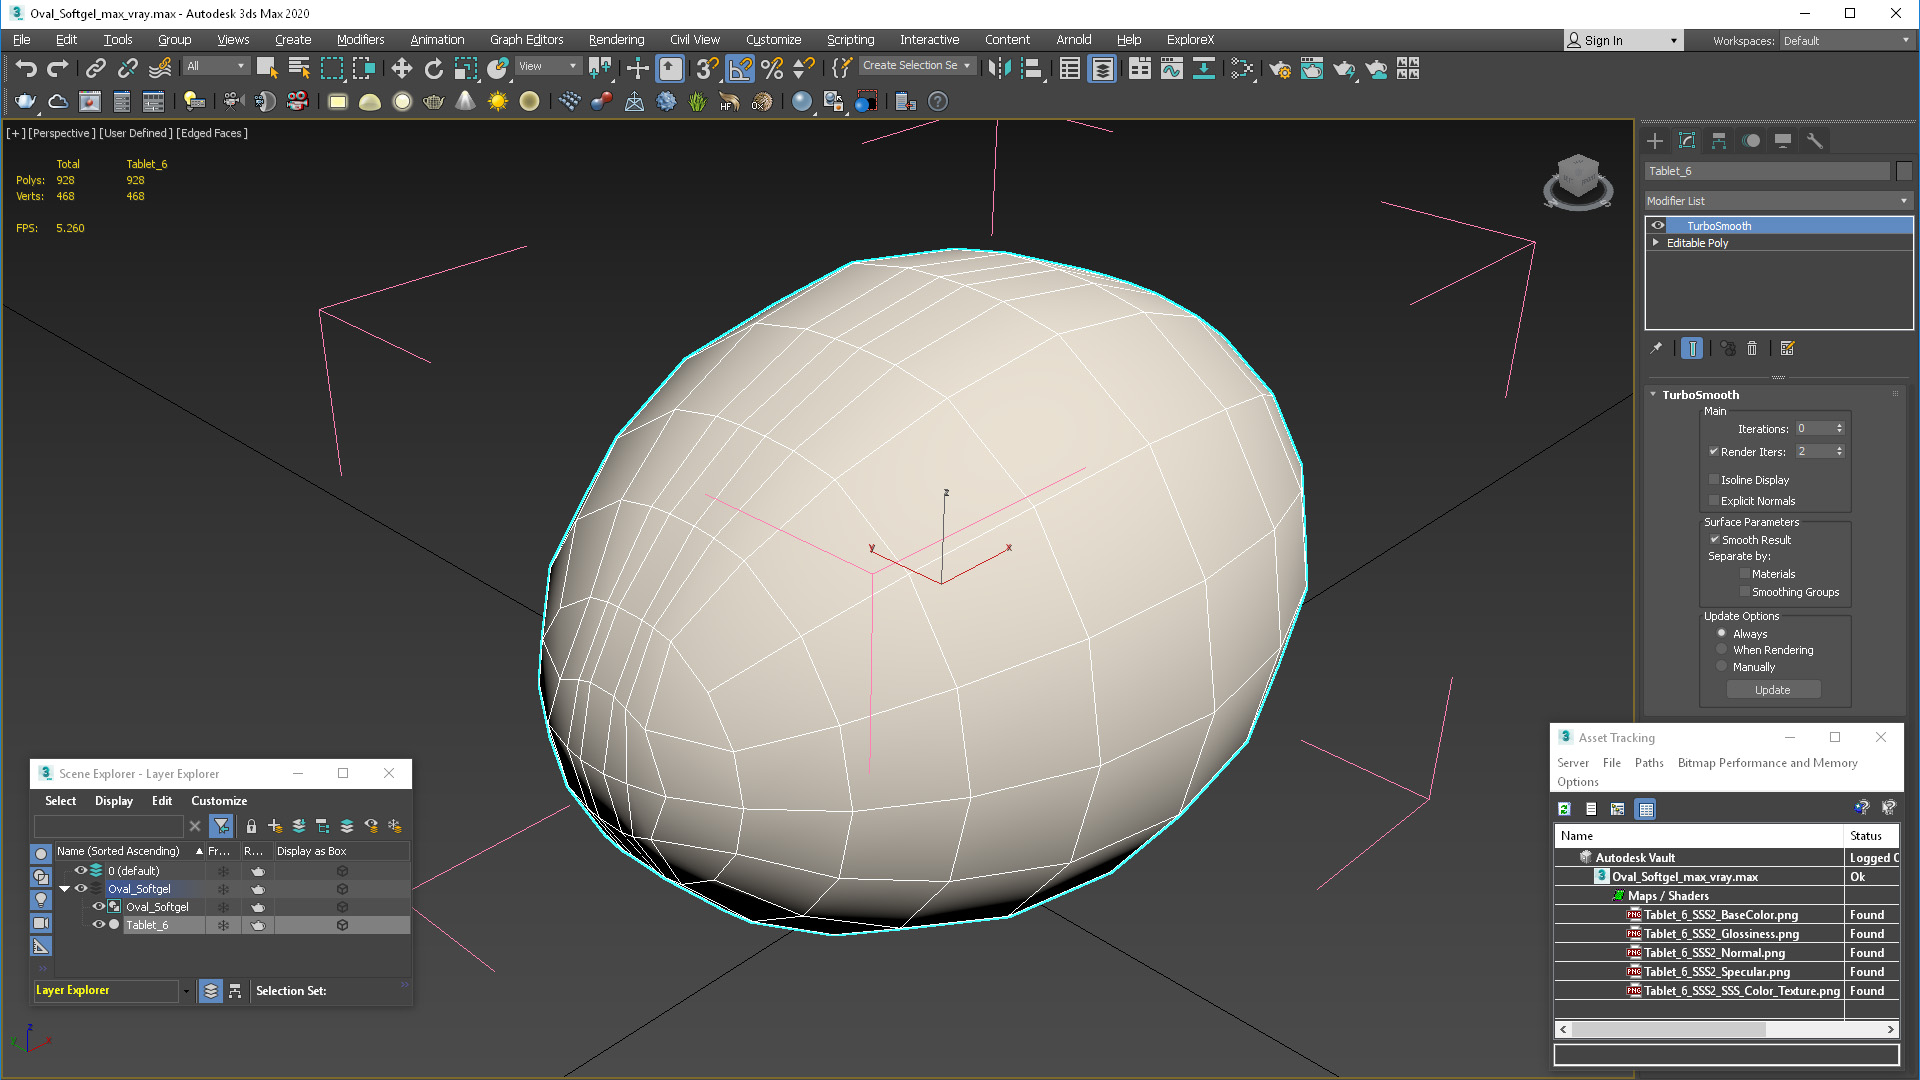The image size is (1920, 1080).
Task: Toggle the Angle Snap icon
Action: (x=740, y=68)
